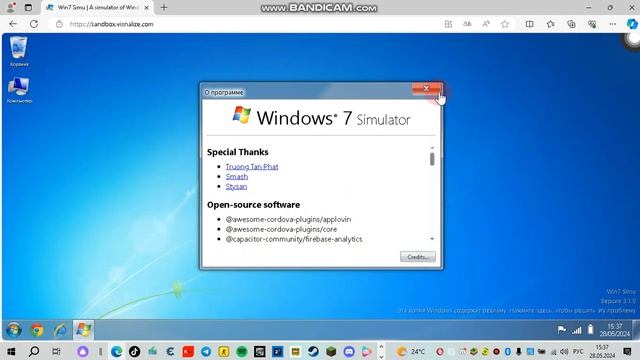Select @awesome-cordova-plugins/core text entry
The image size is (640, 360).
(281, 229)
